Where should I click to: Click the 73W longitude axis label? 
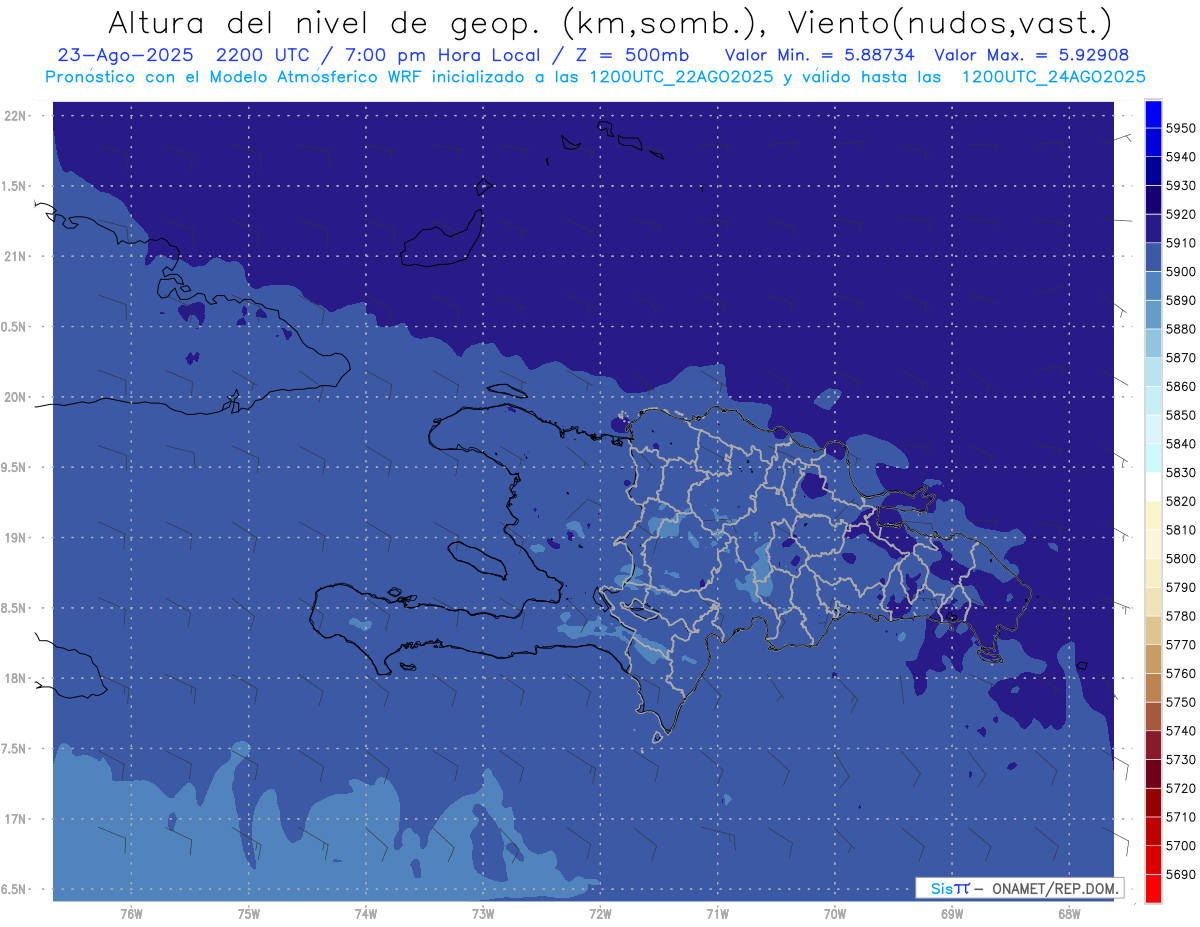483,913
